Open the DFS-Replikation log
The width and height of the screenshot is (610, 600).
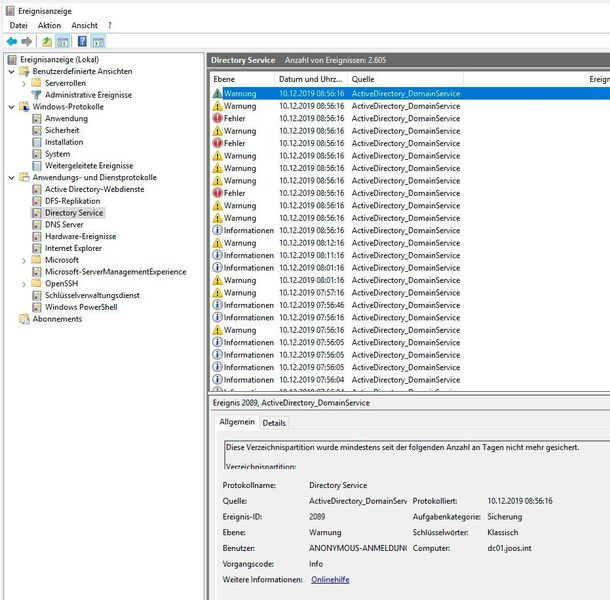pos(72,201)
